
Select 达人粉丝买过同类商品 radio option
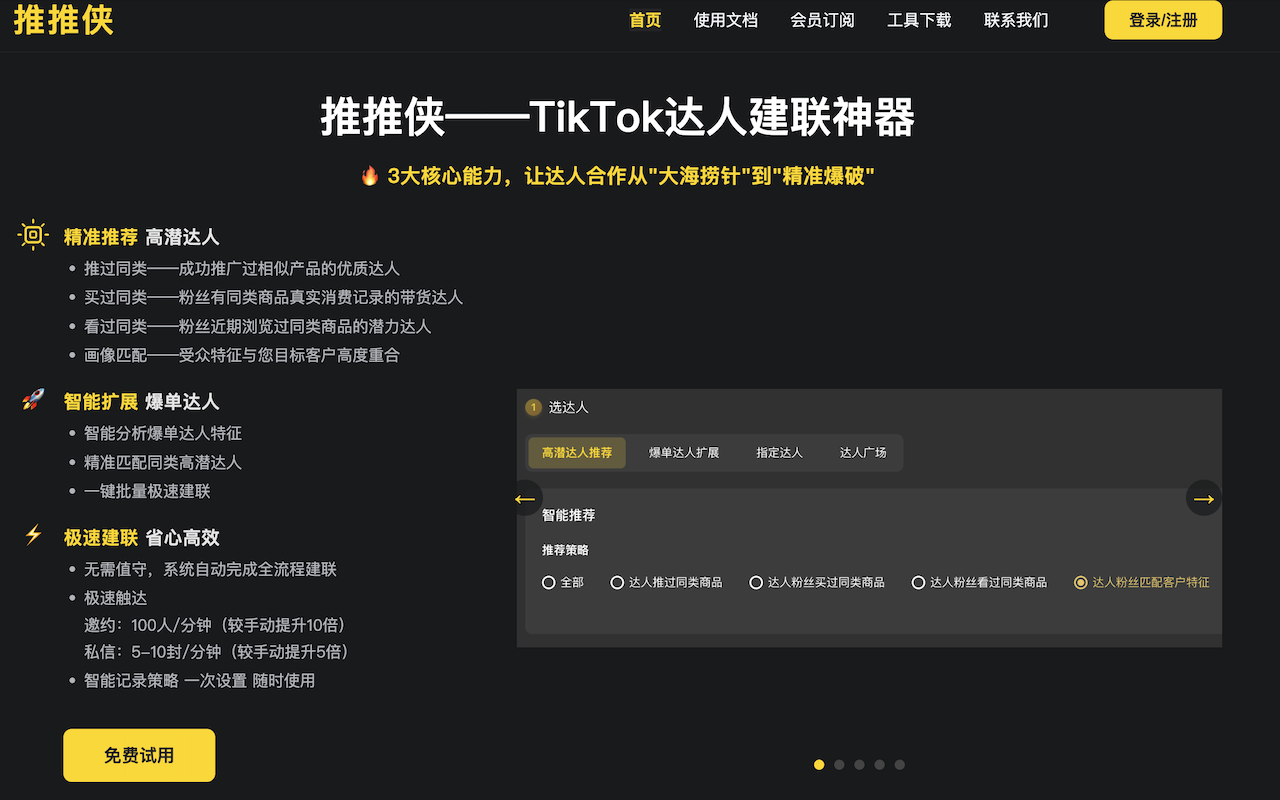coord(817,582)
